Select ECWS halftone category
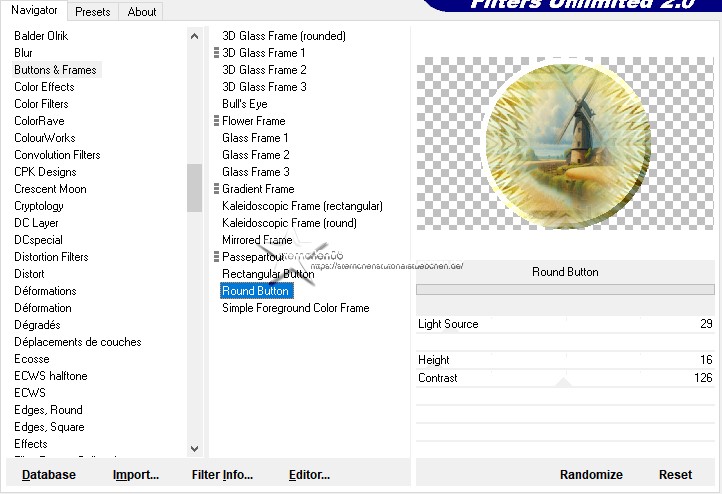 pos(51,377)
